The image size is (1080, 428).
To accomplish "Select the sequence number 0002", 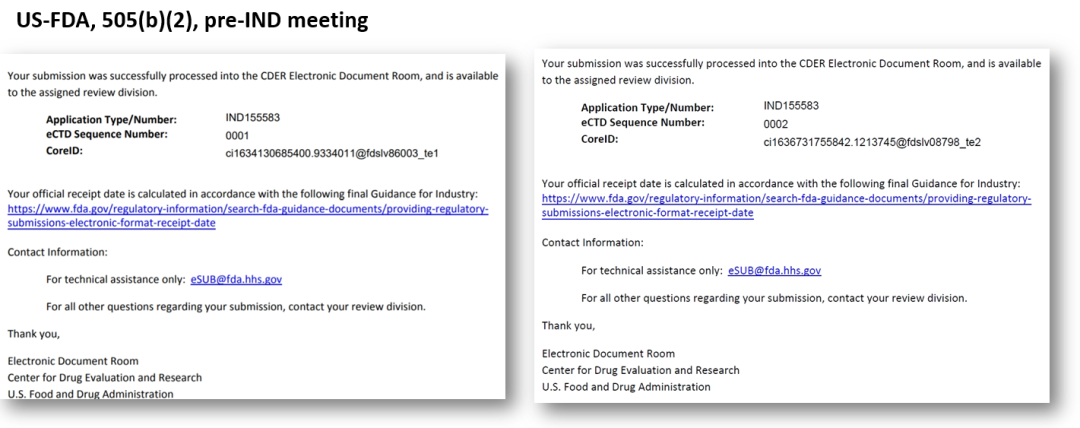I will click(776, 125).
